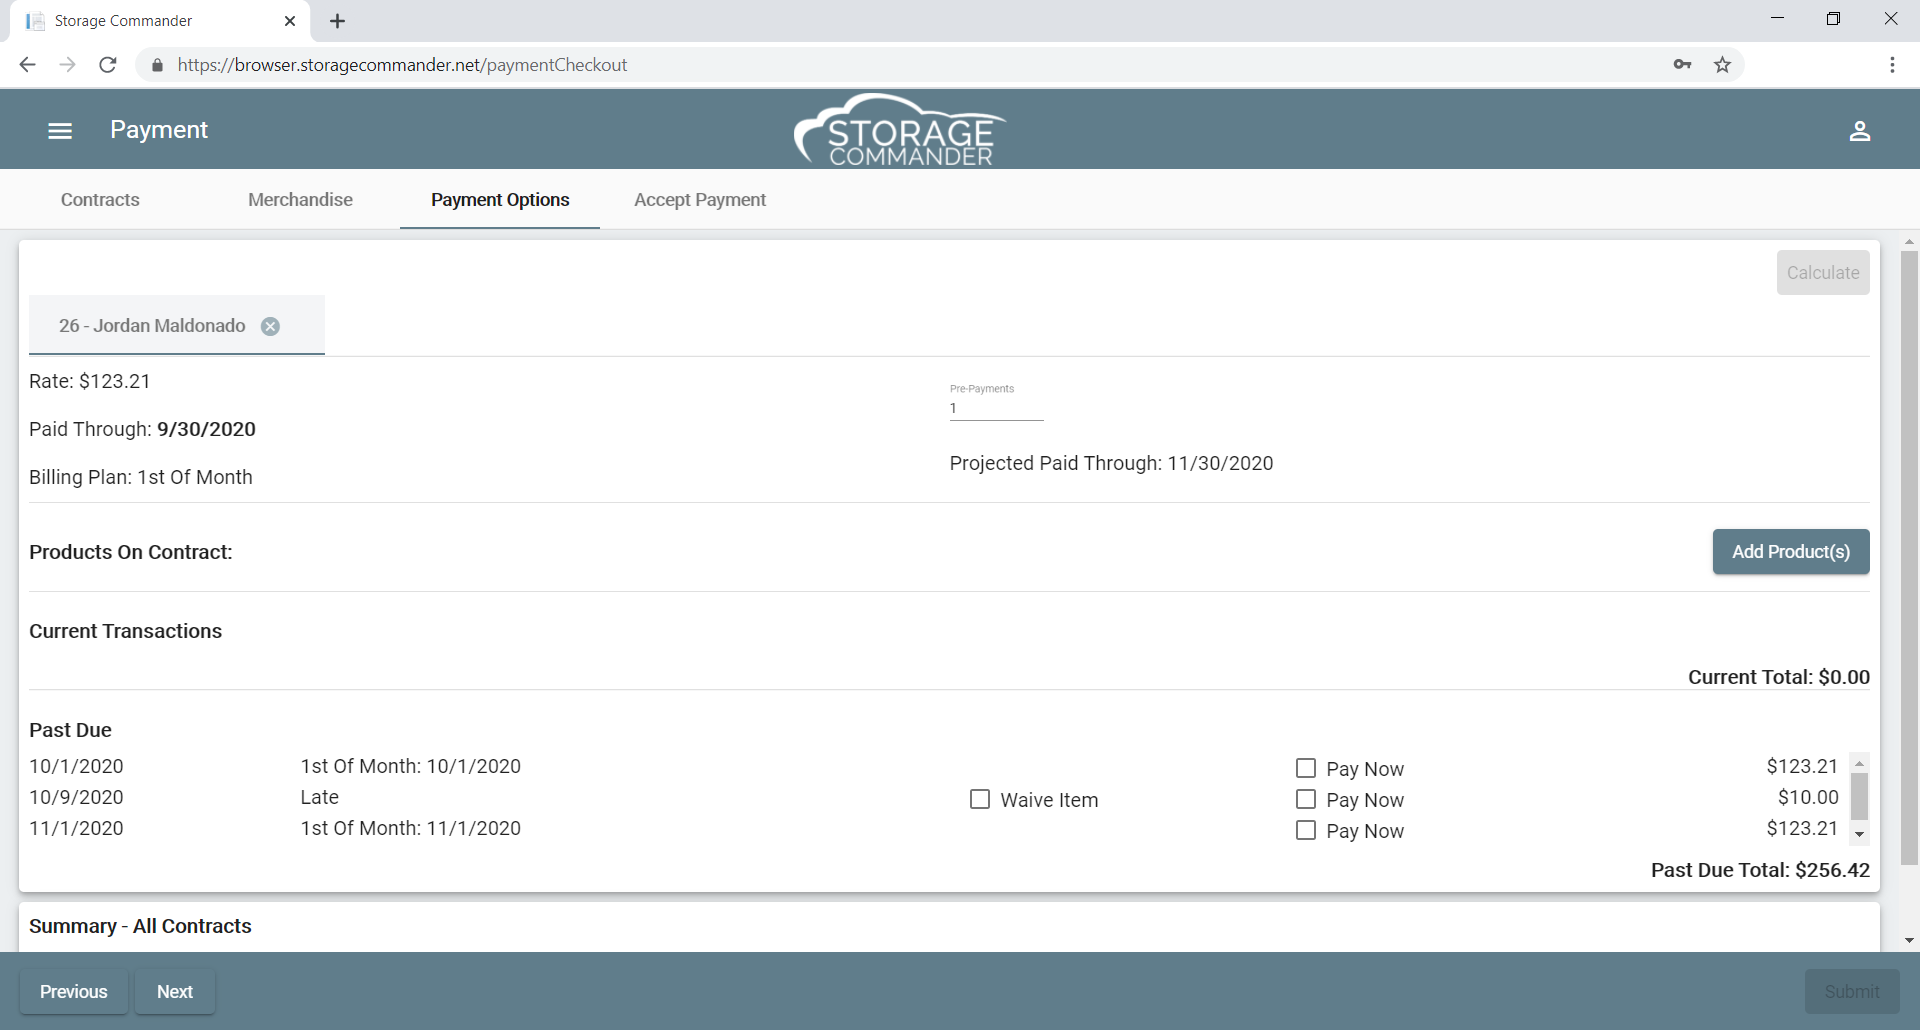Click the Storage Commander logo

point(898,129)
